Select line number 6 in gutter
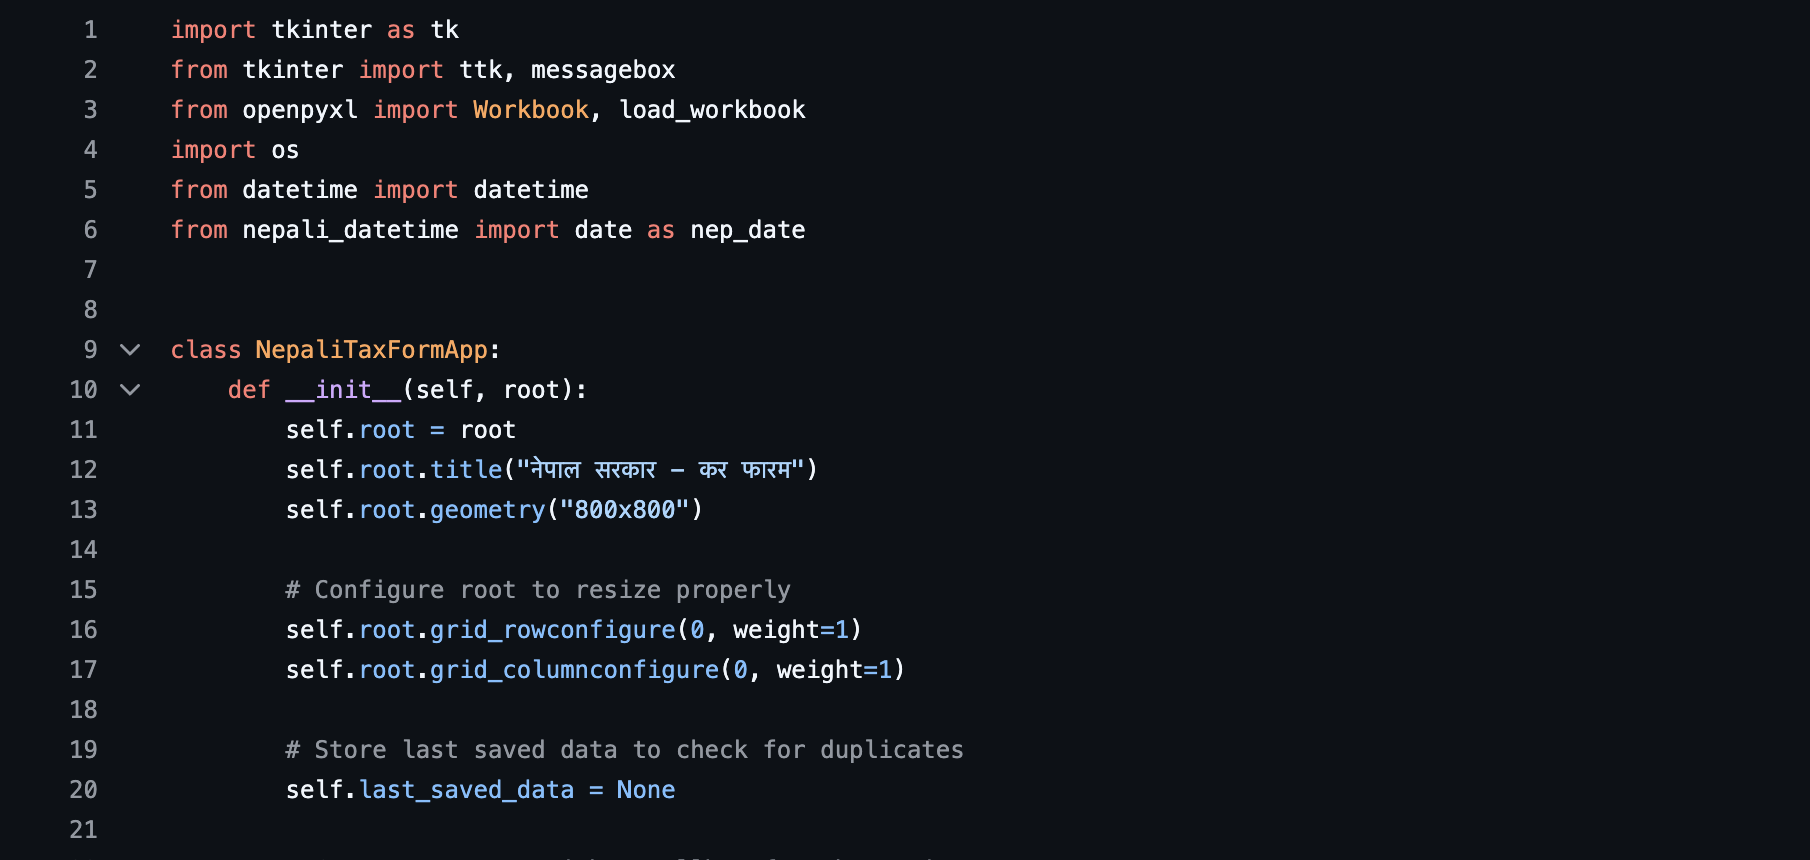The height and width of the screenshot is (860, 1810). (90, 230)
